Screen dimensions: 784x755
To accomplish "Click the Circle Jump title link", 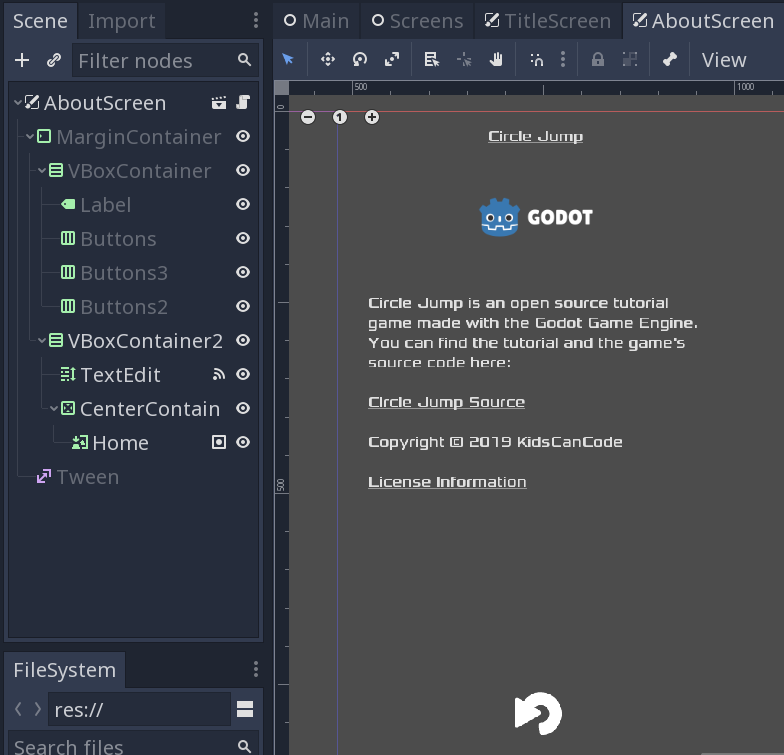I will [536, 136].
